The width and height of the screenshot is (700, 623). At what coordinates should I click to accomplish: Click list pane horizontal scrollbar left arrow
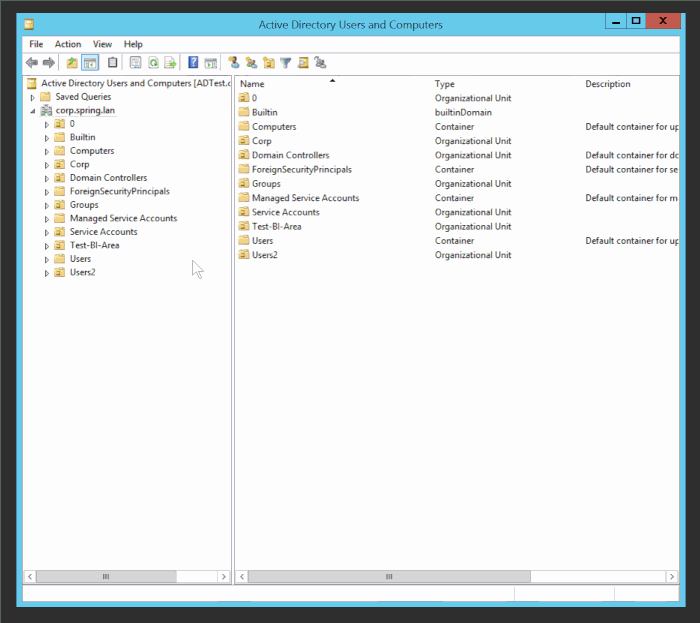click(242, 577)
